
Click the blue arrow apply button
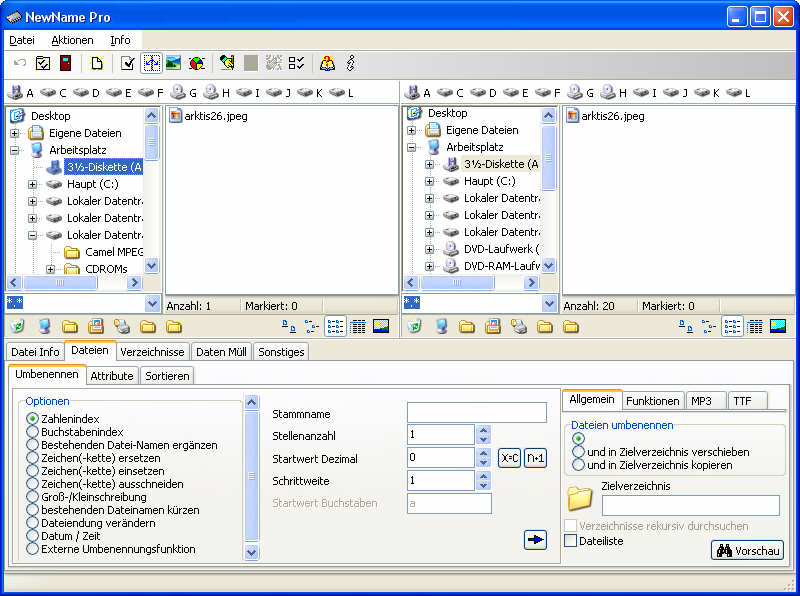[535, 540]
